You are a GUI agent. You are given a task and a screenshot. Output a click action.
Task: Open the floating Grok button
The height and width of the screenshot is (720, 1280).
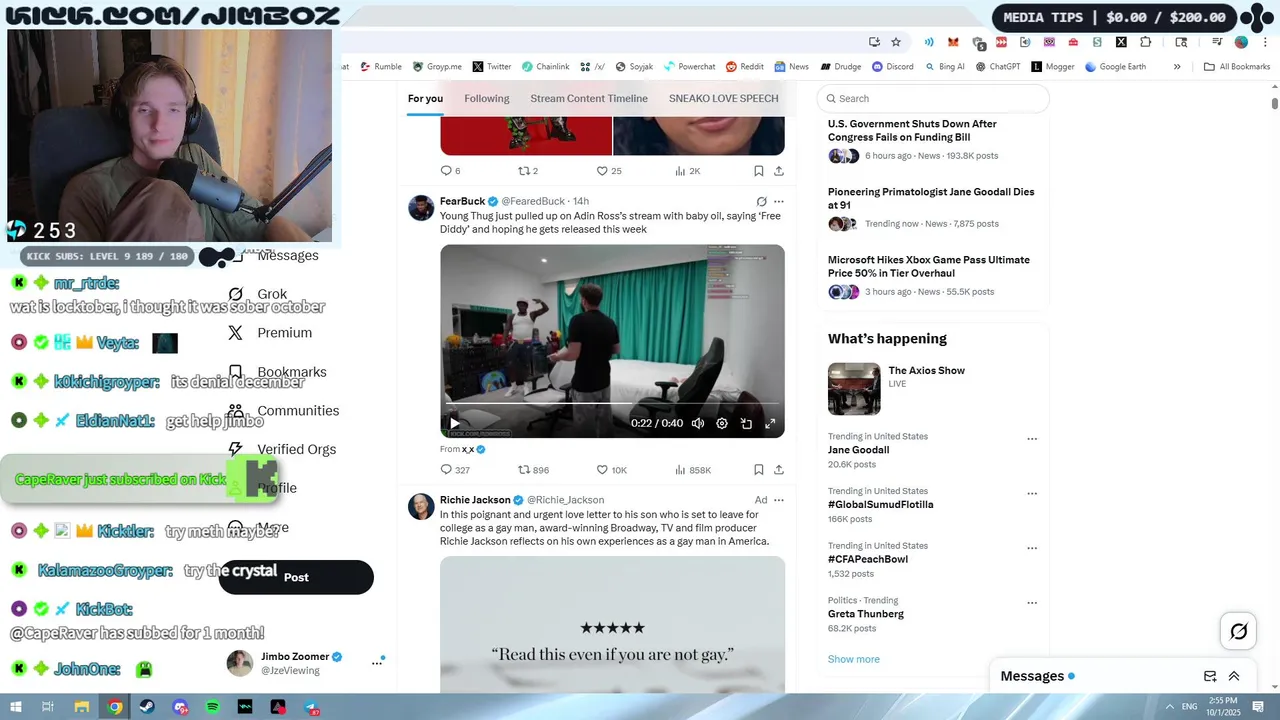tap(1238, 631)
